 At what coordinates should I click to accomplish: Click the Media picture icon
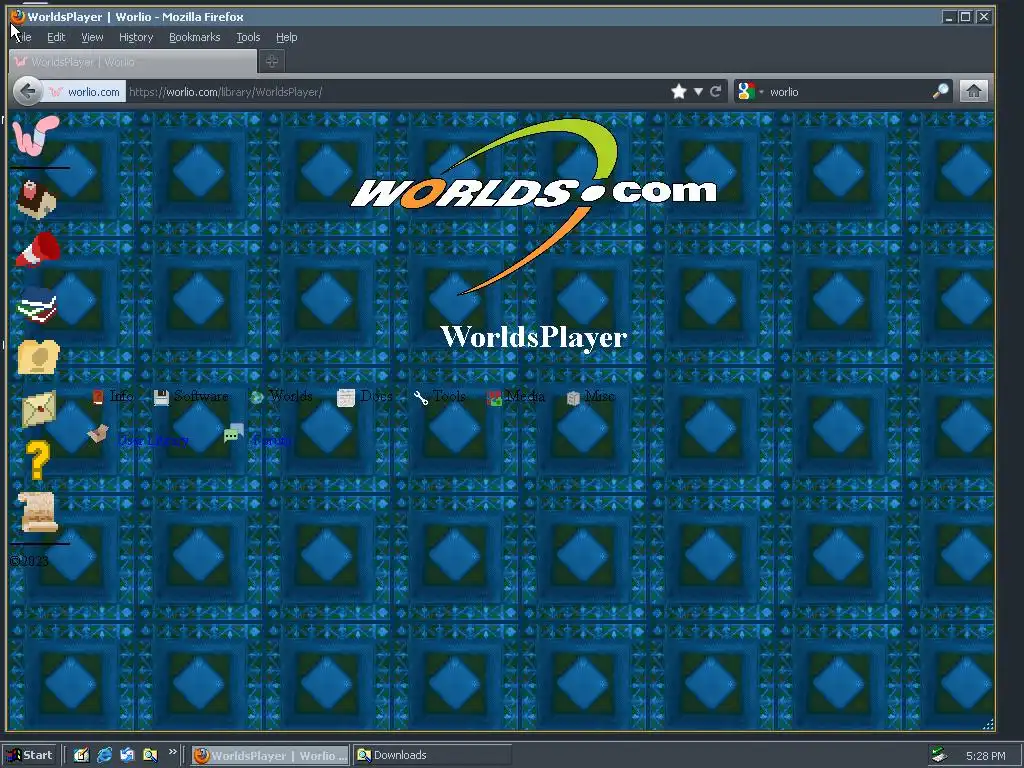pos(494,398)
